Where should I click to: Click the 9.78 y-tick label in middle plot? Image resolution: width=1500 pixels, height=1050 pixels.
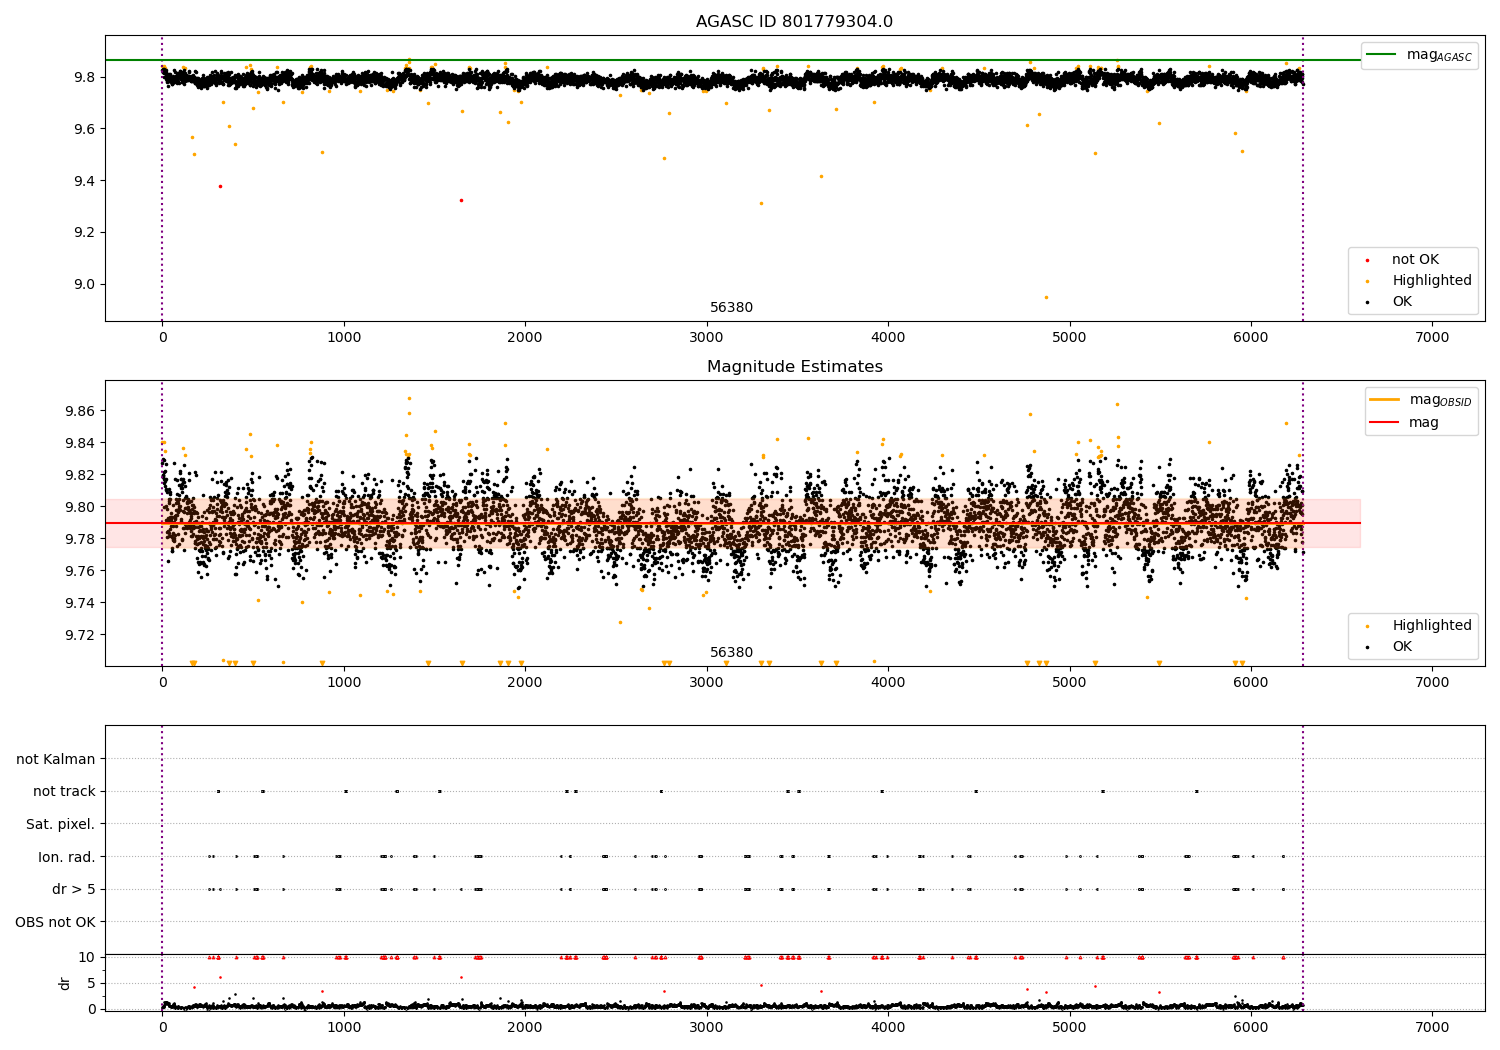coord(80,540)
